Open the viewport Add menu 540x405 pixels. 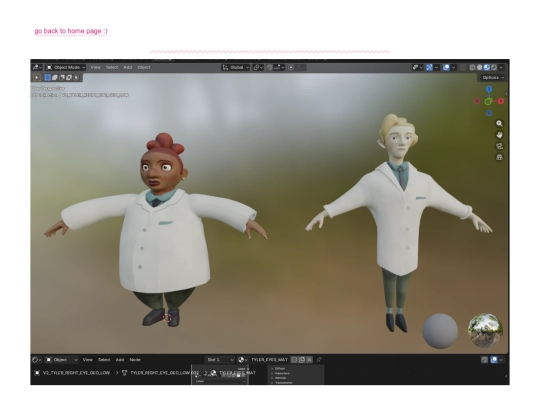[x=128, y=68]
